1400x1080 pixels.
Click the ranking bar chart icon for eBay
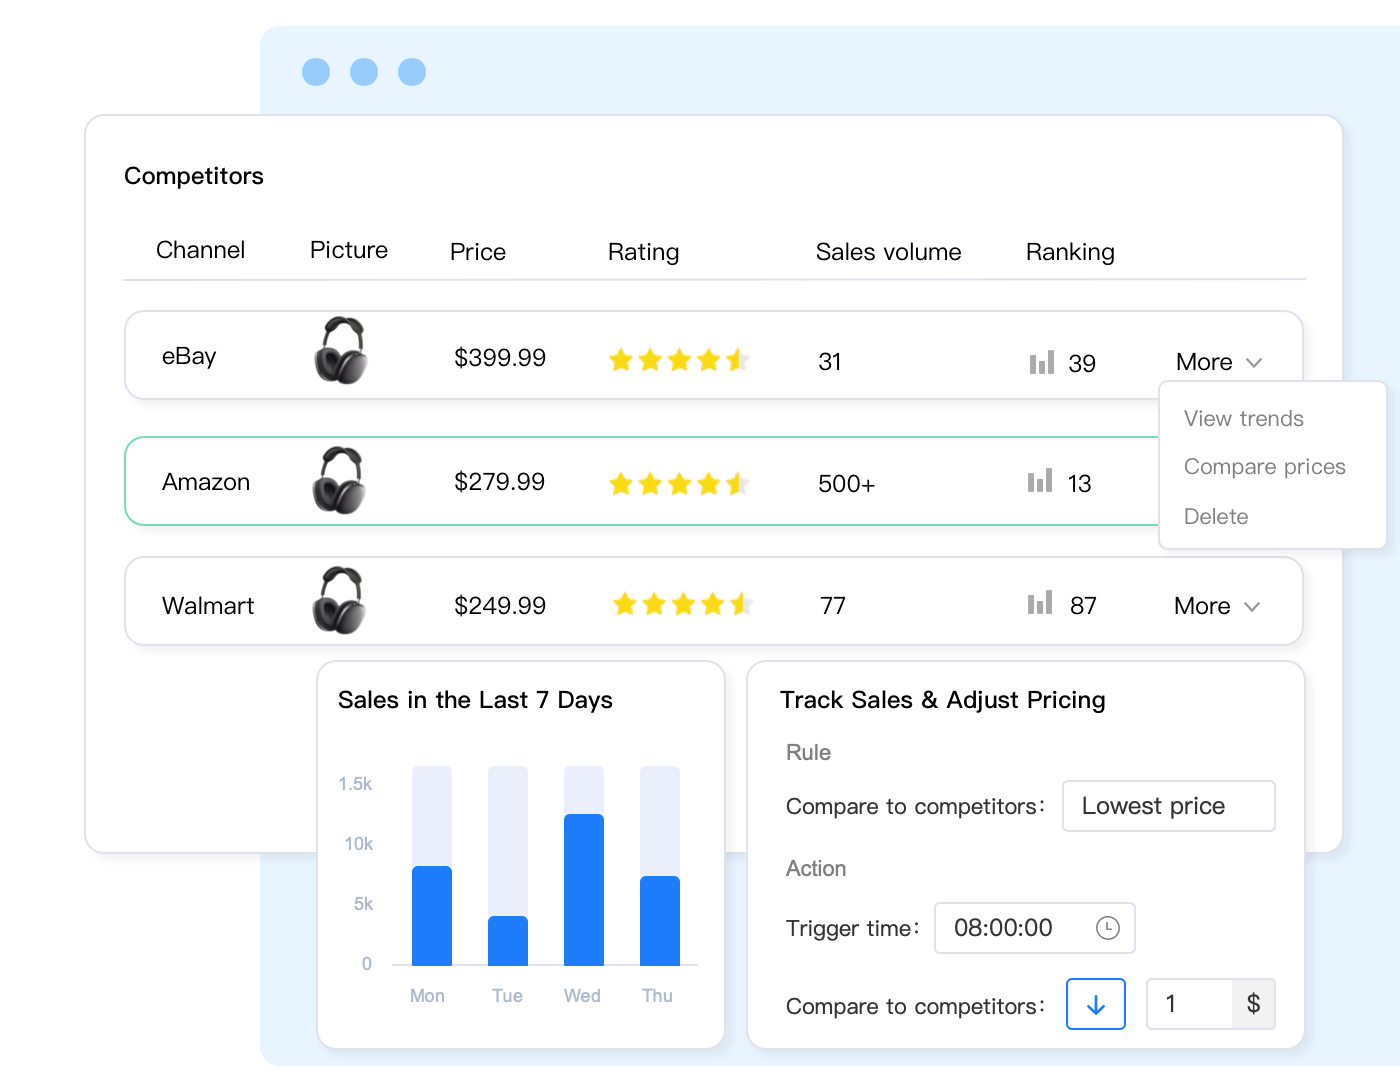pos(1041,361)
